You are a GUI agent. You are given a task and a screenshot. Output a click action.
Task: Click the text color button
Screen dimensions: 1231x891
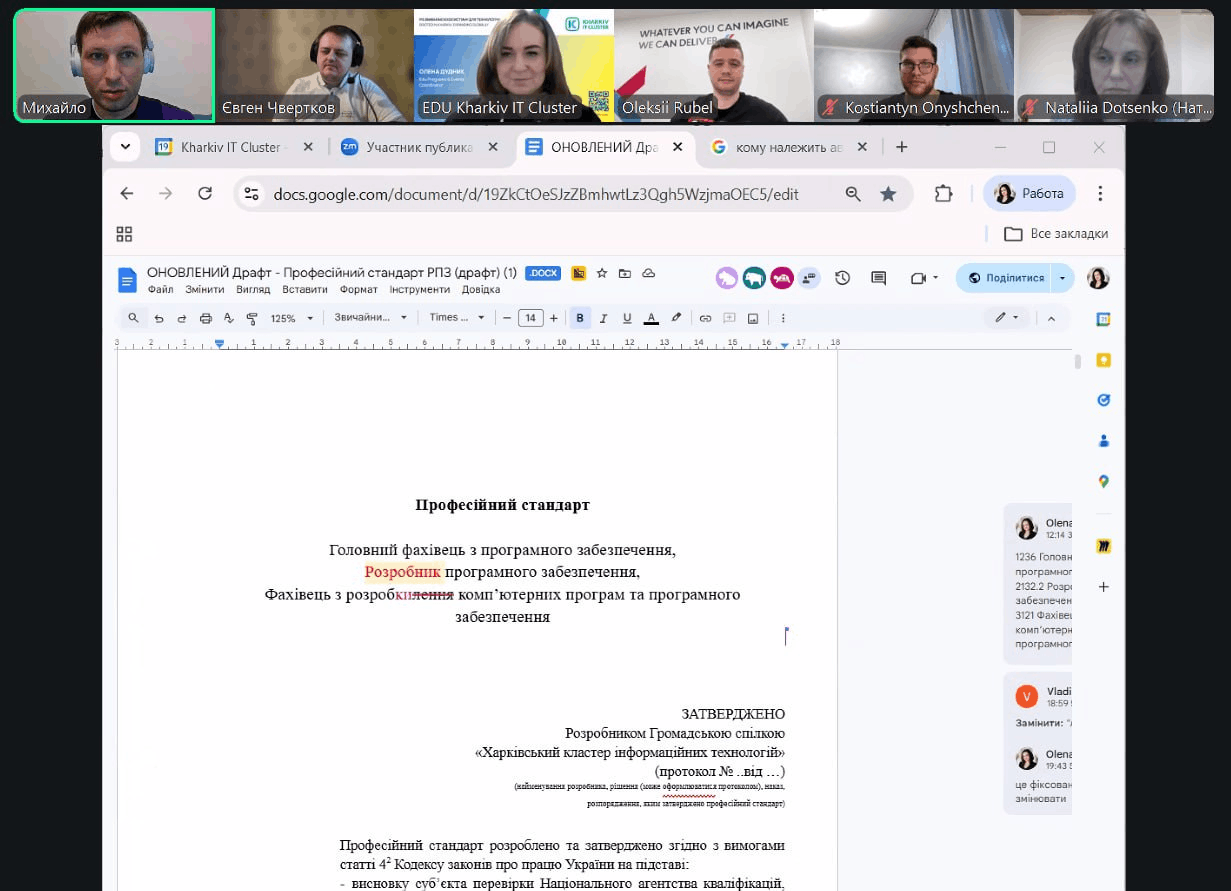pyautogui.click(x=651, y=318)
